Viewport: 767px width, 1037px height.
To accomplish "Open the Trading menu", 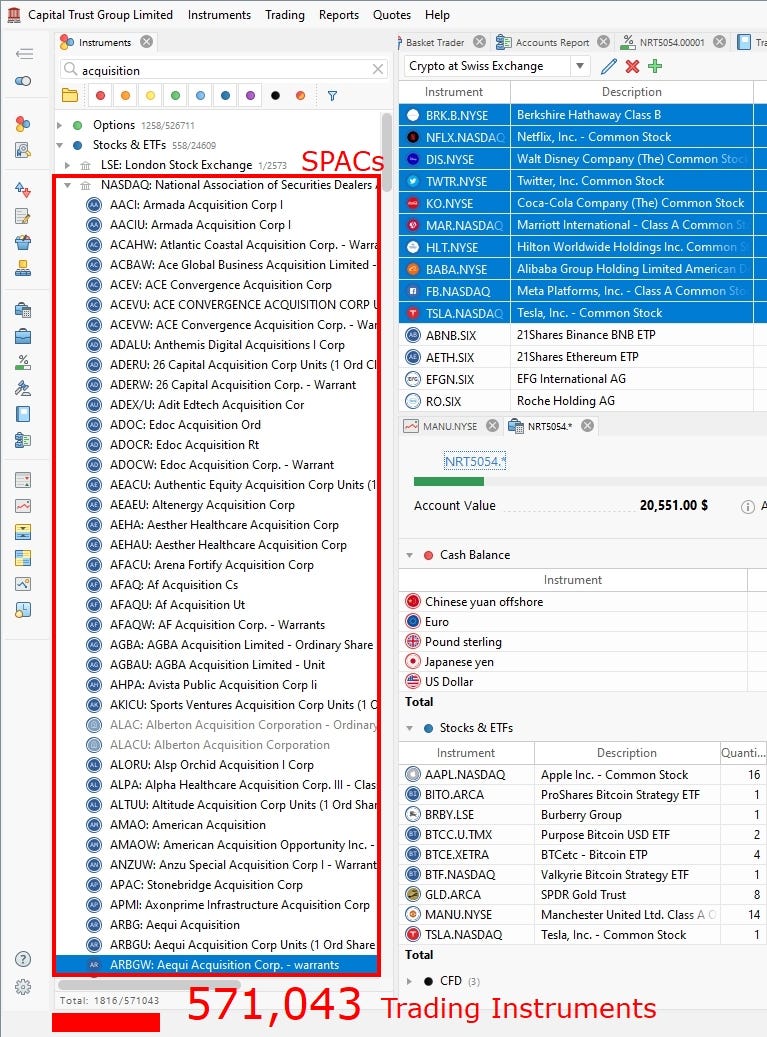I will tap(285, 15).
